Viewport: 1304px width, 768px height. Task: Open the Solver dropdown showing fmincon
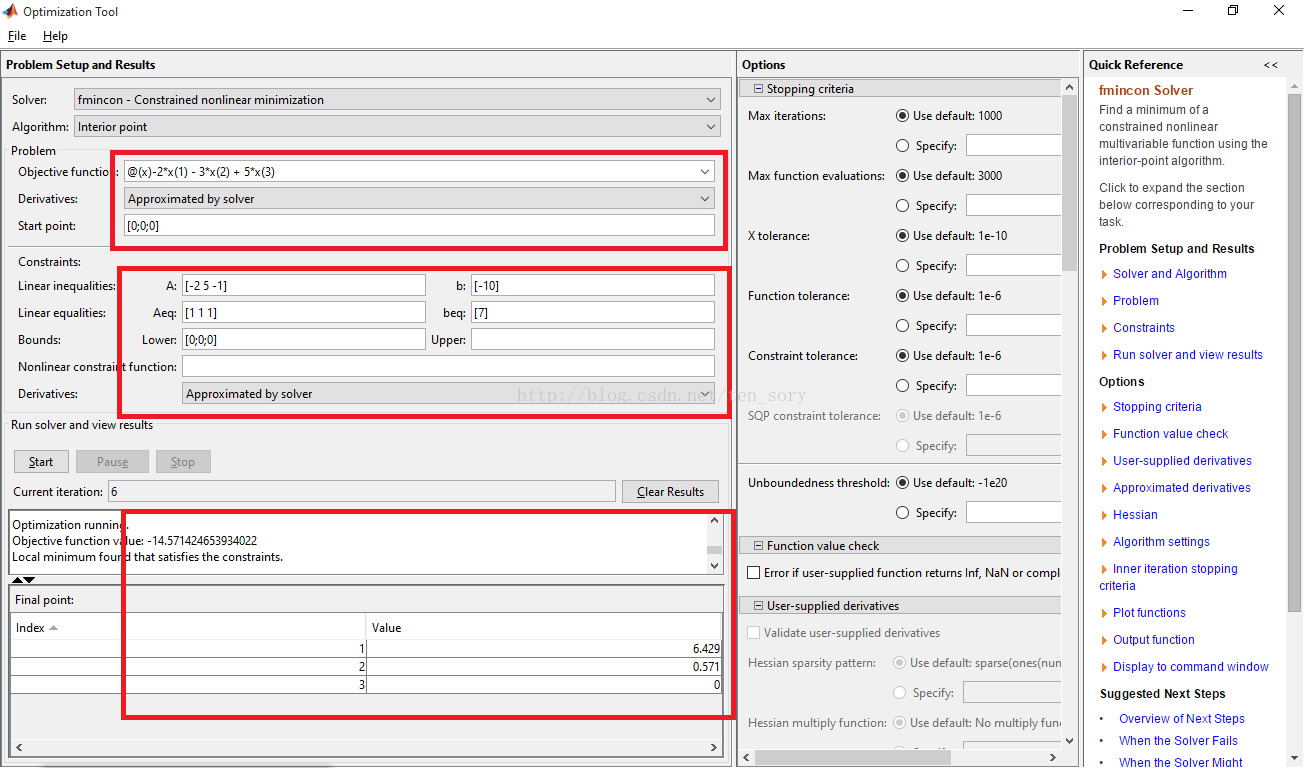coord(398,100)
